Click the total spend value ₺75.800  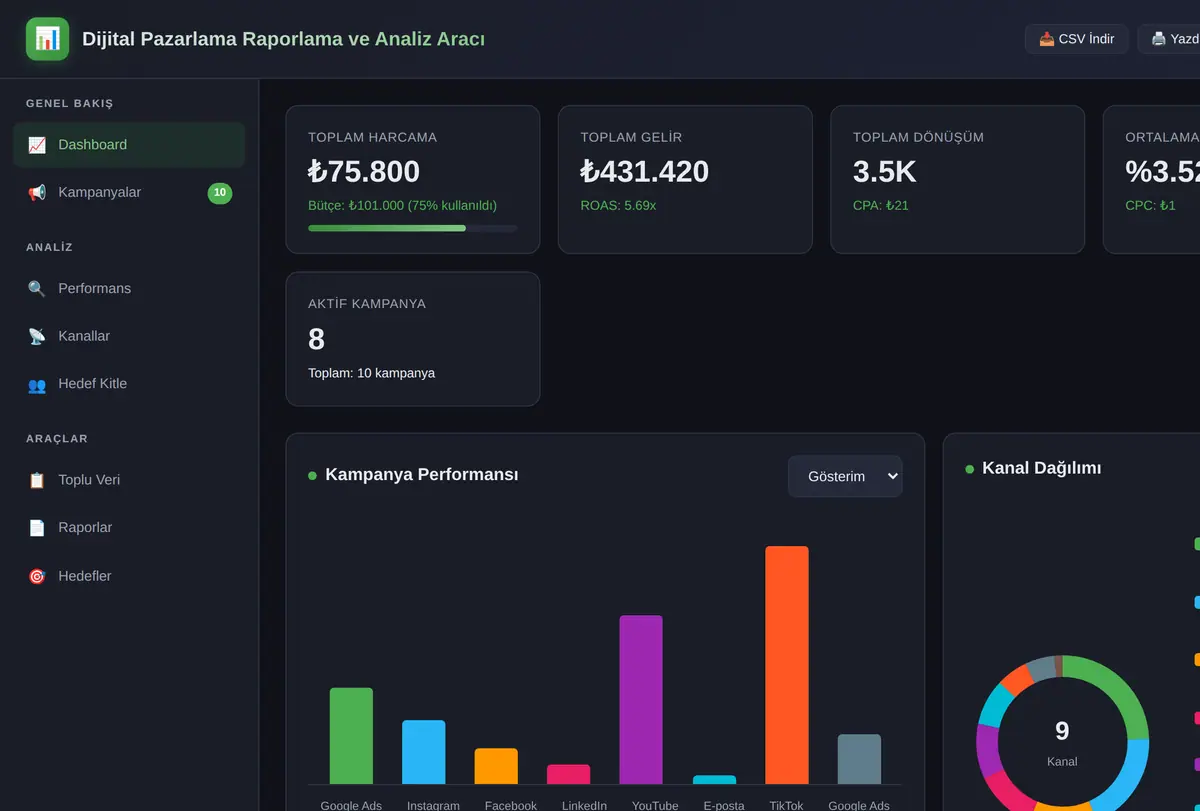tap(364, 172)
